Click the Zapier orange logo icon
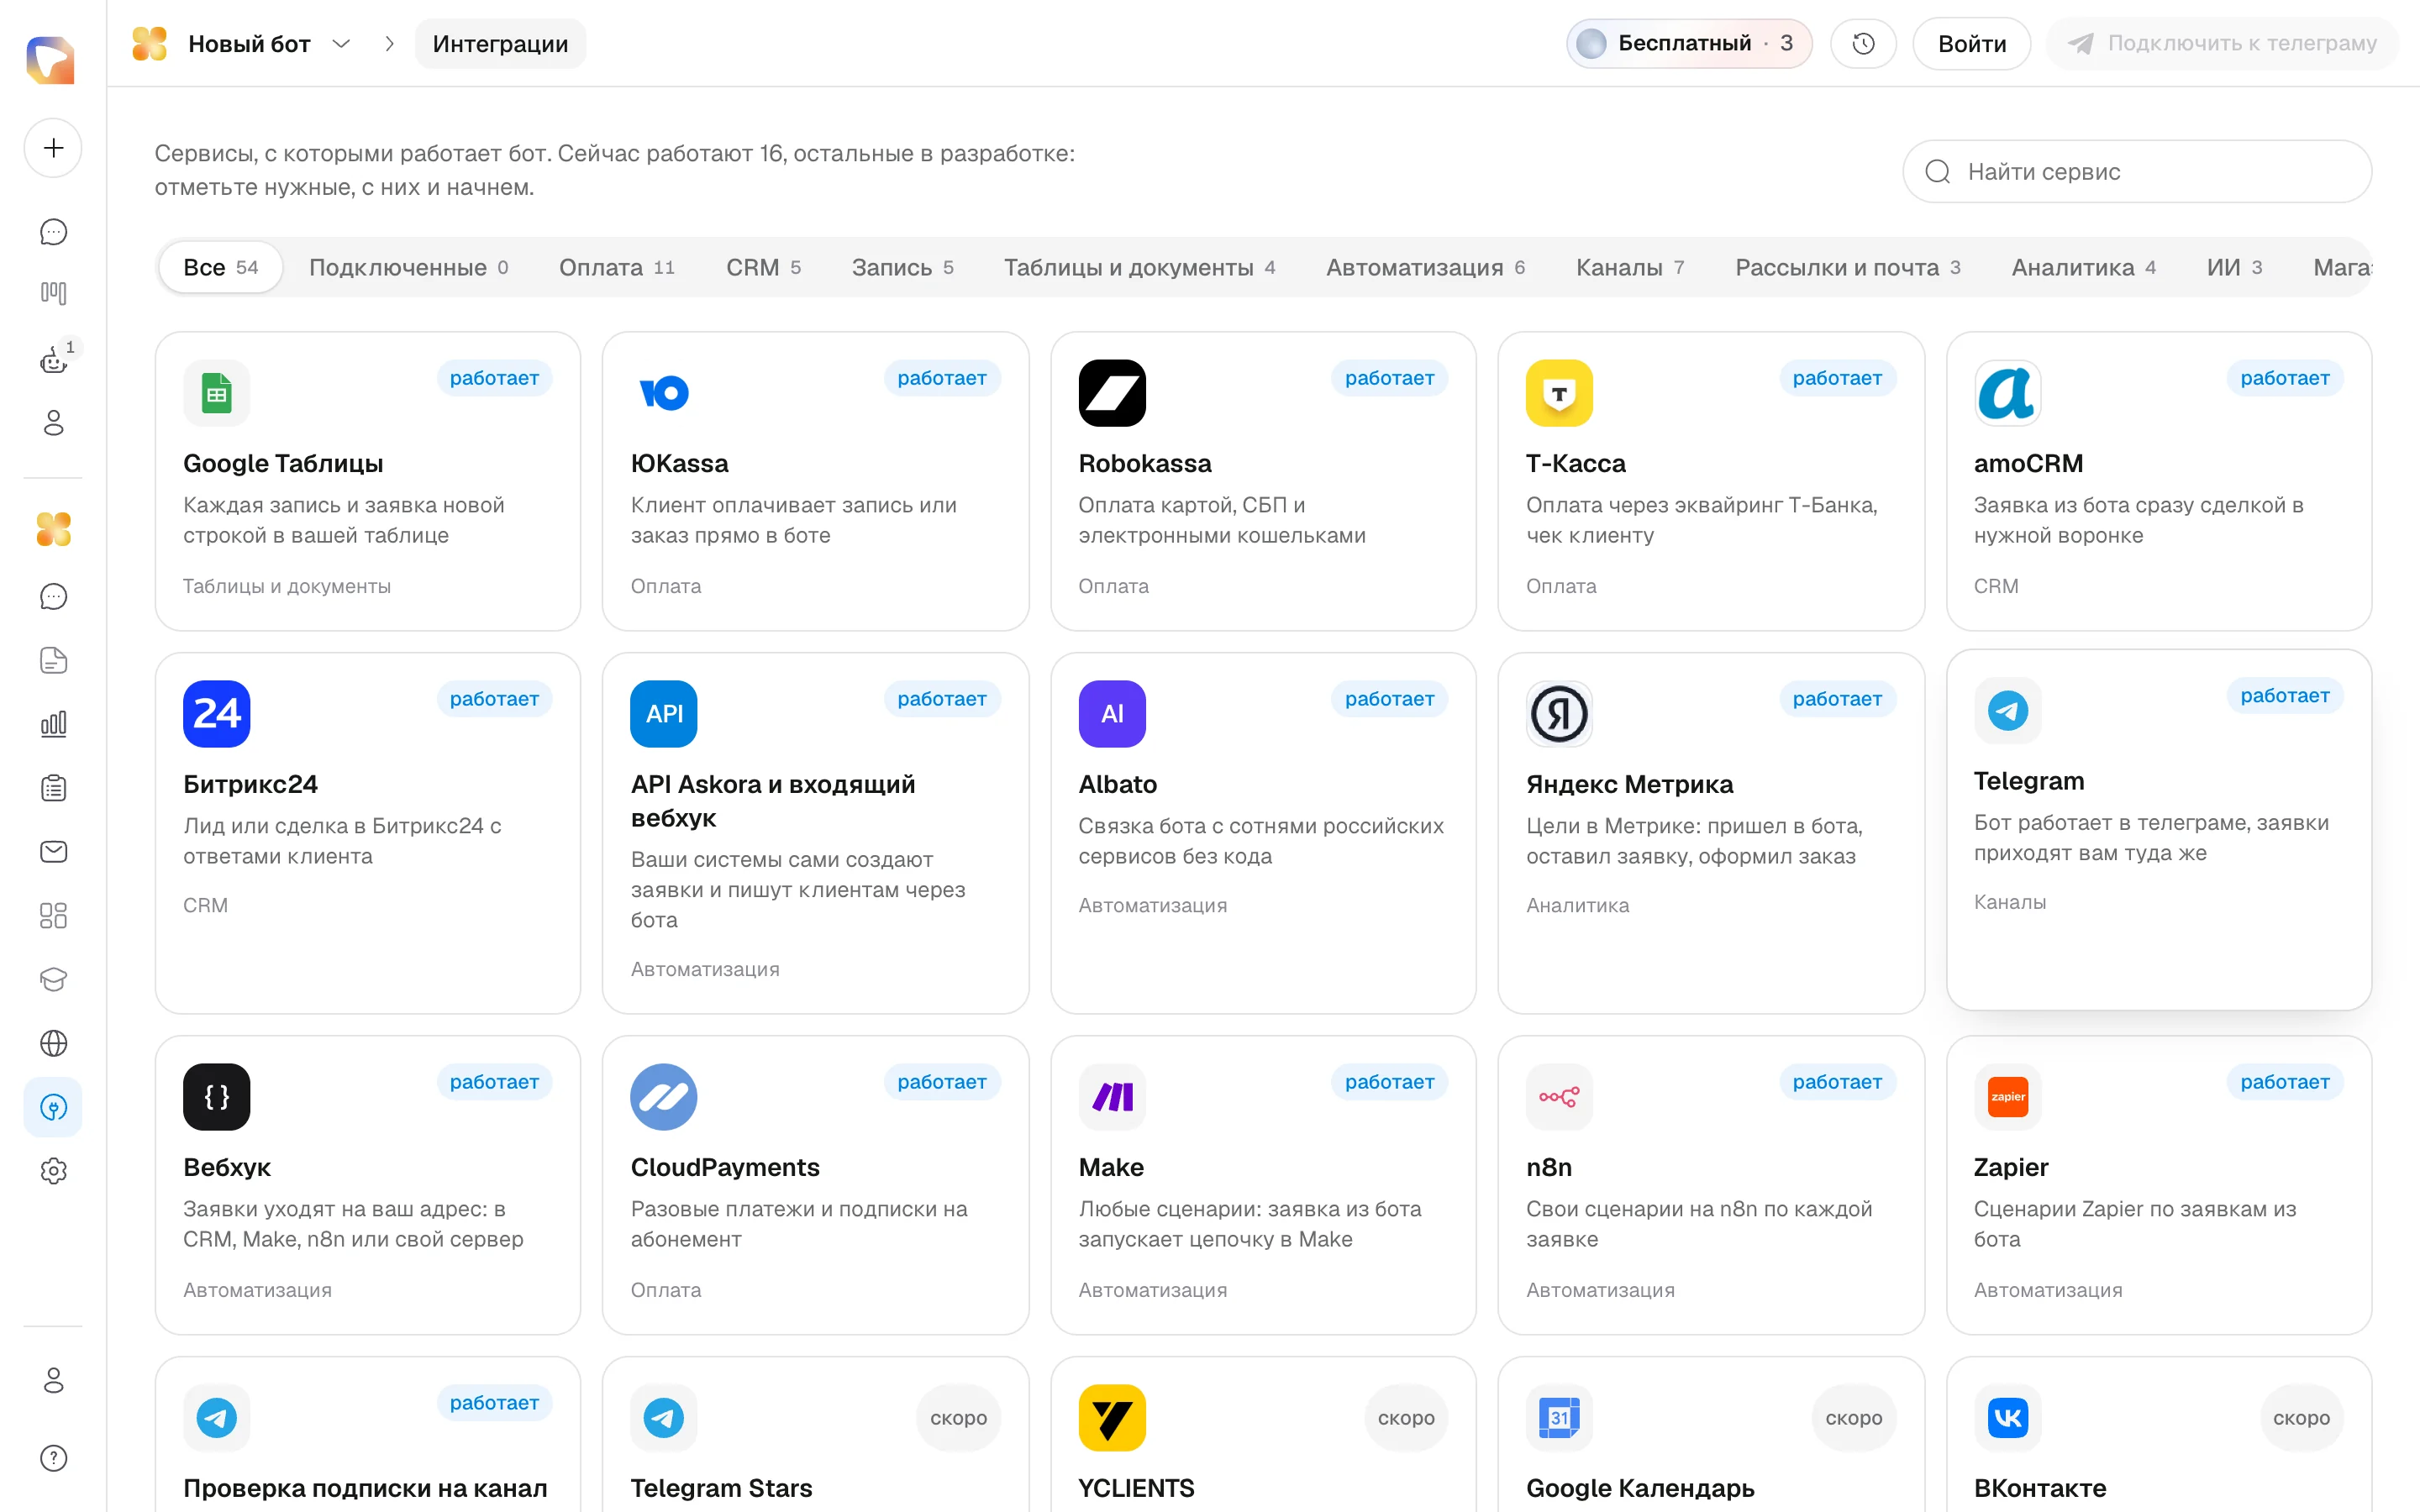The width and height of the screenshot is (2420, 1512). click(x=2007, y=1097)
